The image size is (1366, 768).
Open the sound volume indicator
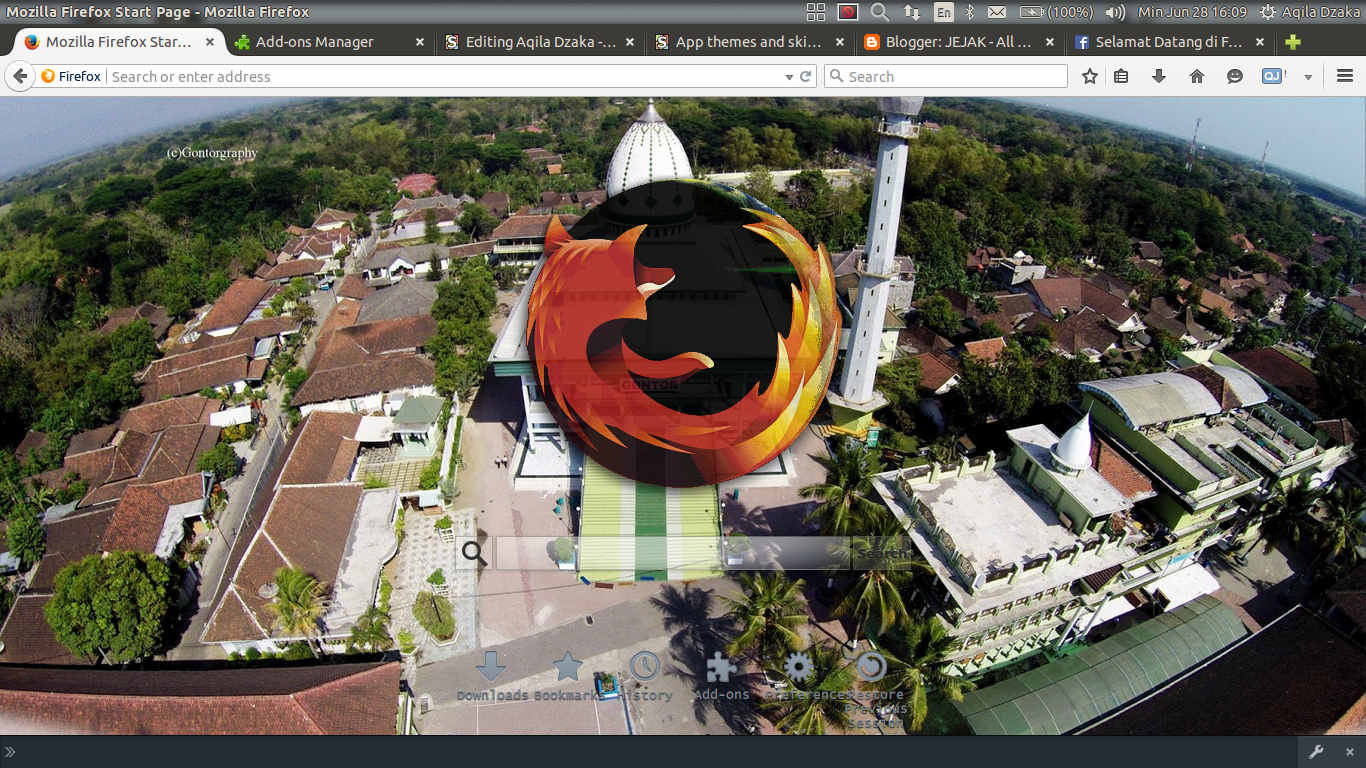[x=1115, y=12]
